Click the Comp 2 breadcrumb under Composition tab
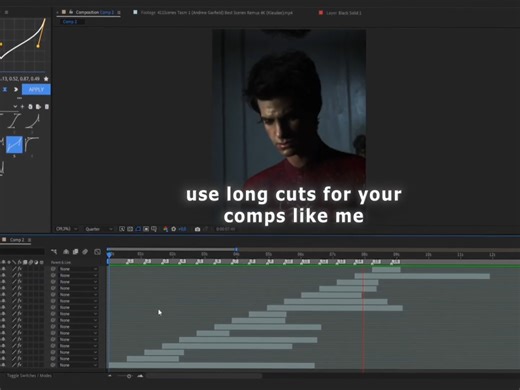This screenshot has height=390, width=520. point(70,22)
